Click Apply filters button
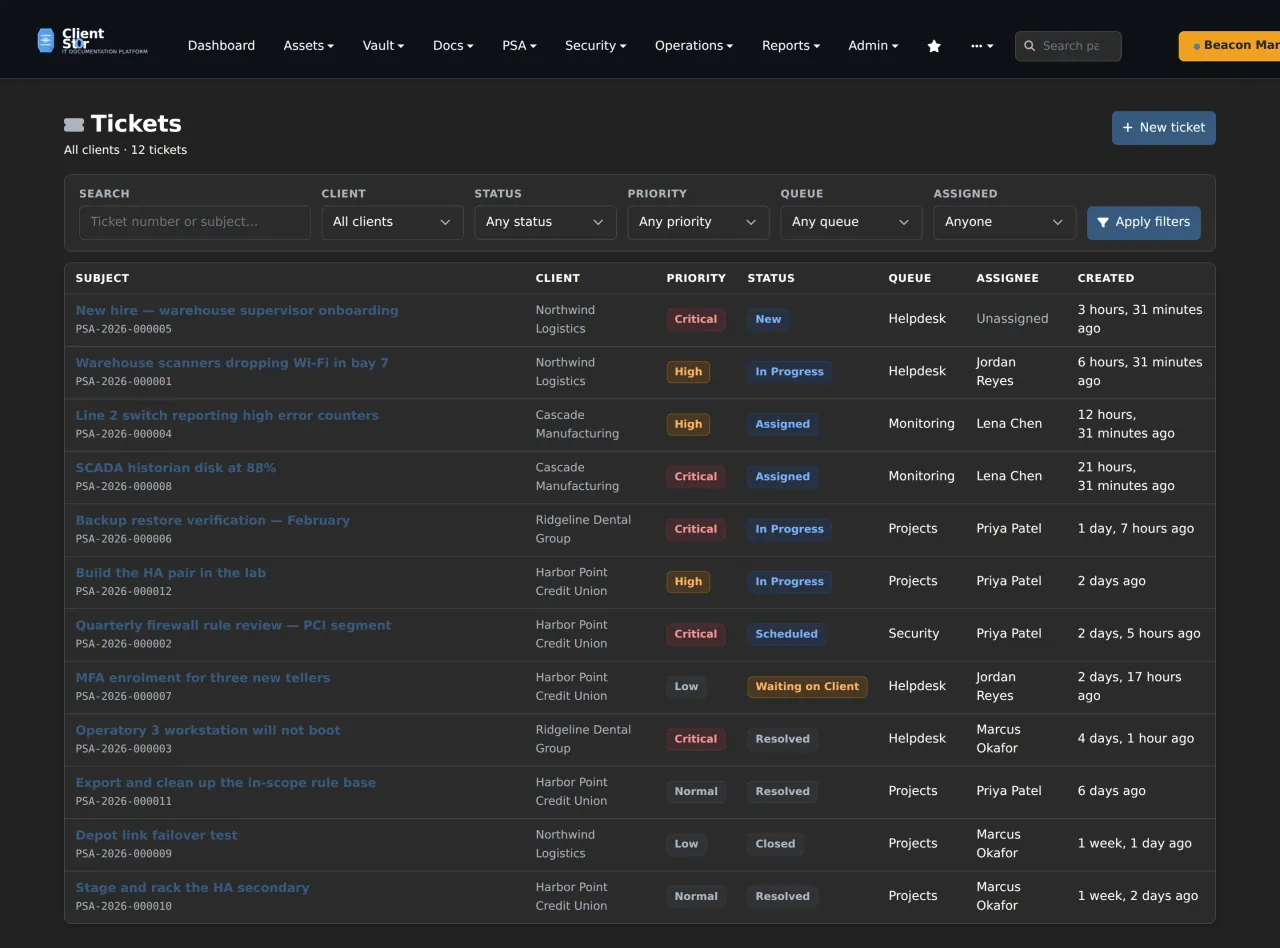This screenshot has width=1280, height=948. [x=1144, y=222]
